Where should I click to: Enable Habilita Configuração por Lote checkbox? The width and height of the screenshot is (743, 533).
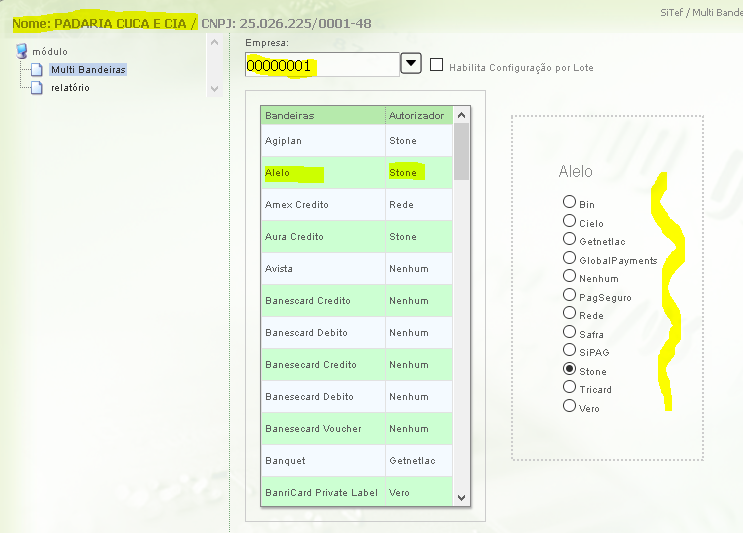point(436,64)
